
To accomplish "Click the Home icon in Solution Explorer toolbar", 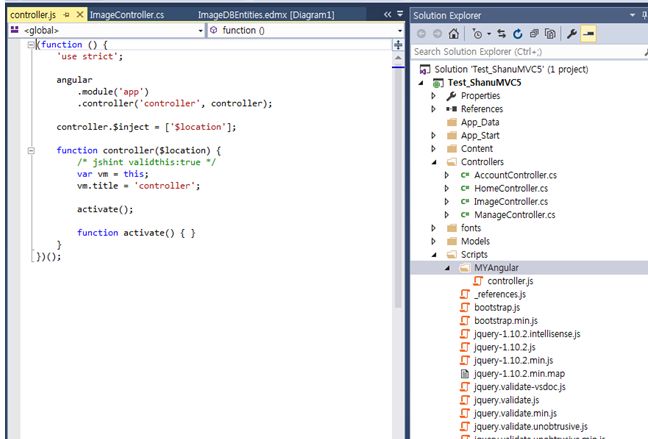I will [454, 34].
